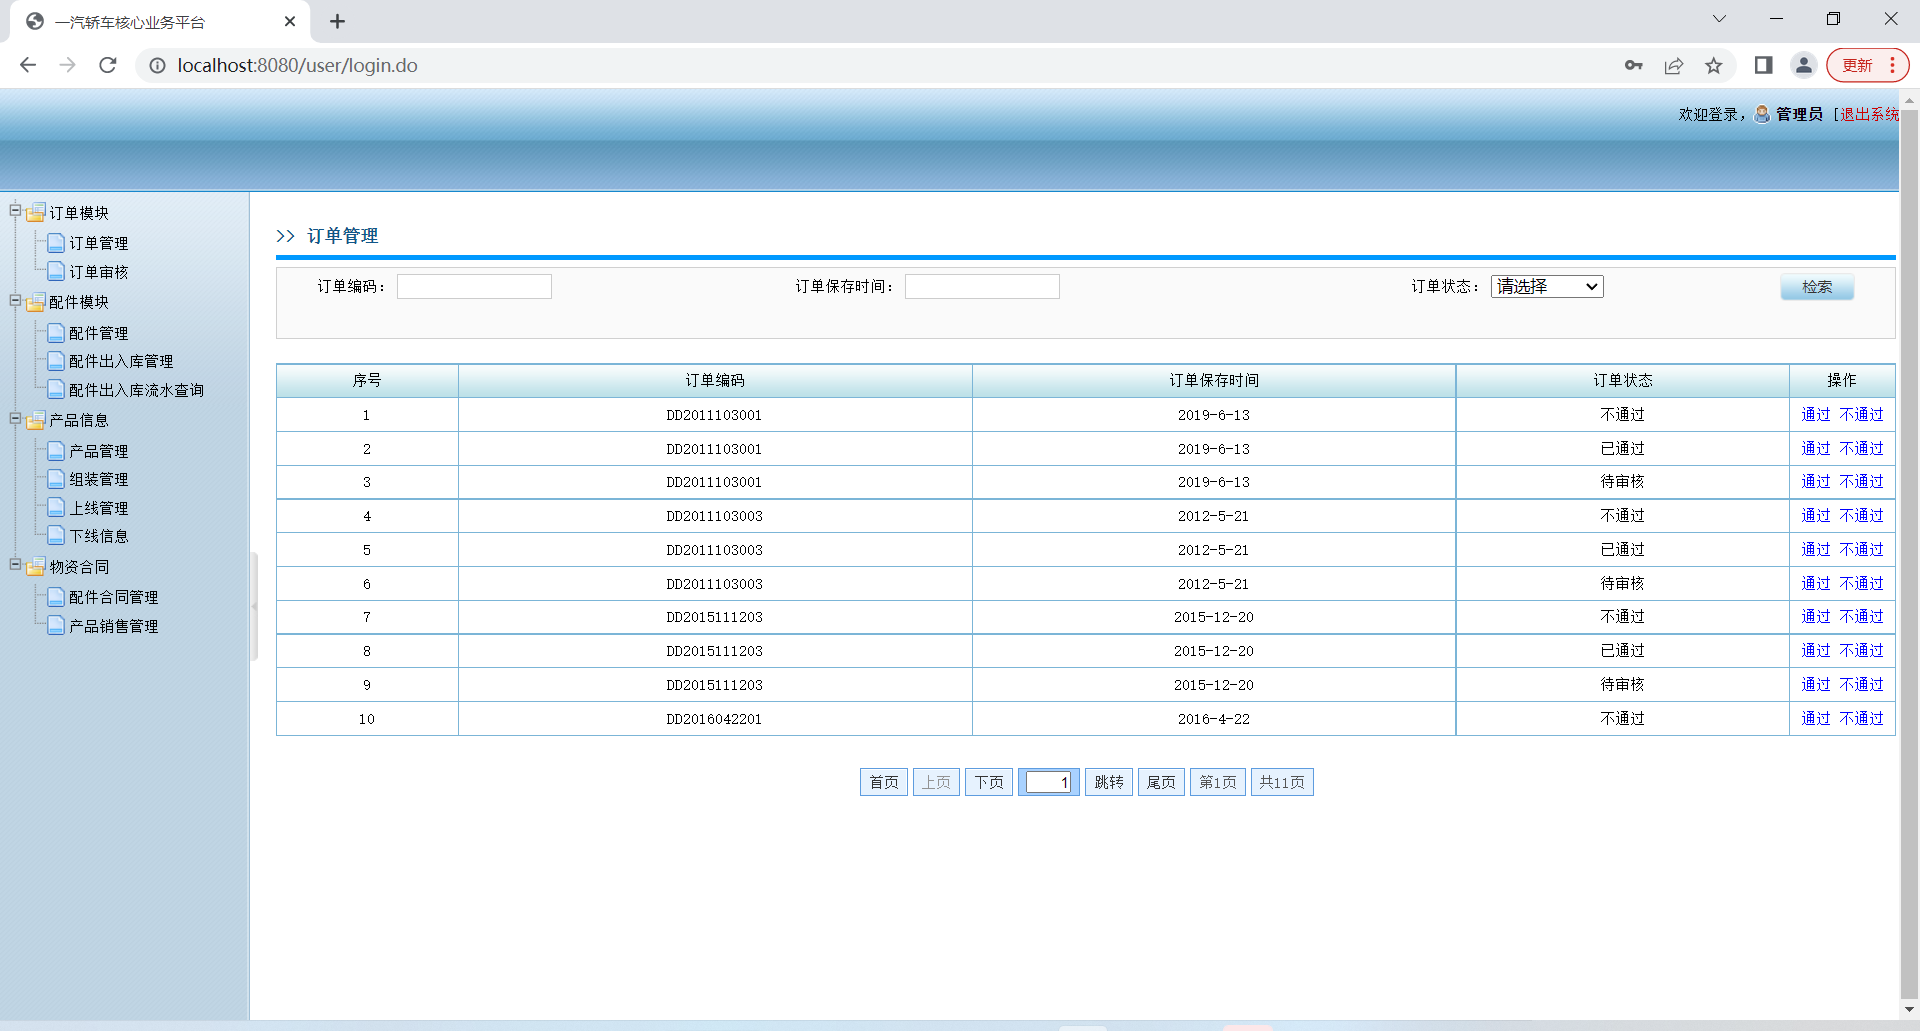Click the 管理员 user name

point(1799,114)
